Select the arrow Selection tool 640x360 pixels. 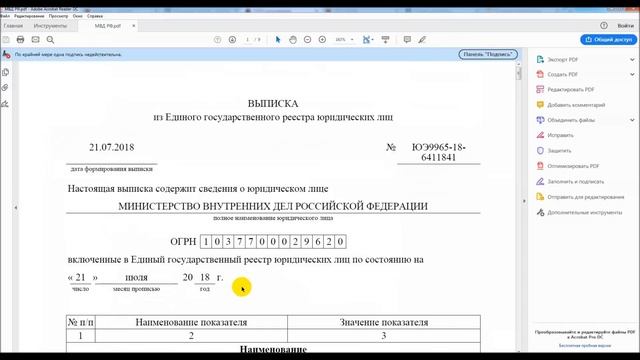(278, 40)
